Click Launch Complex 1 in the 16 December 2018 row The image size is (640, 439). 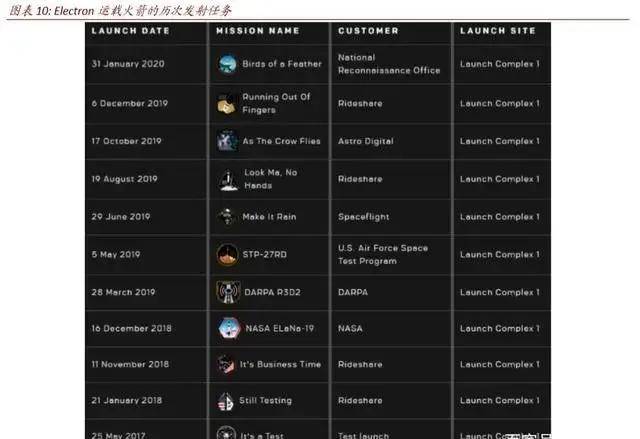(500, 328)
